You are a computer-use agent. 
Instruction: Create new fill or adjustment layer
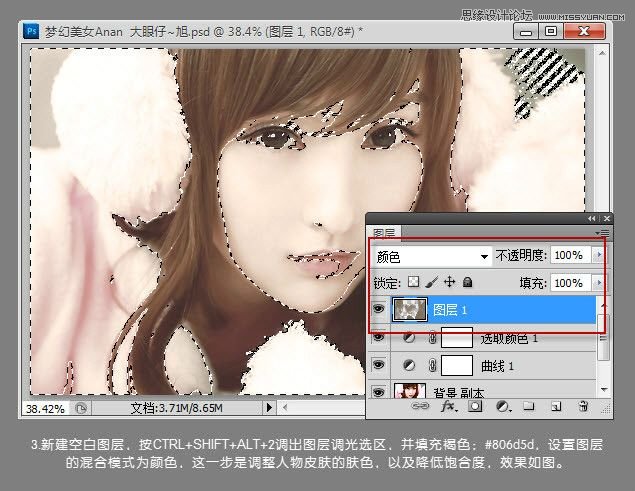tap(503, 406)
